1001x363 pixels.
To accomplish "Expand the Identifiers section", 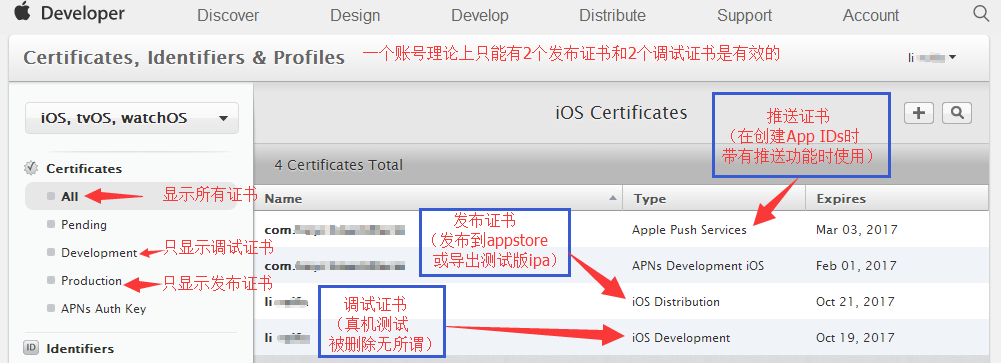I will (x=80, y=348).
